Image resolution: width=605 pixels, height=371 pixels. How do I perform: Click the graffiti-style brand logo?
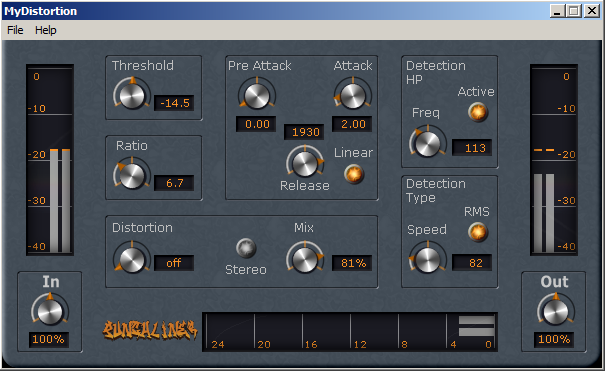click(x=150, y=329)
